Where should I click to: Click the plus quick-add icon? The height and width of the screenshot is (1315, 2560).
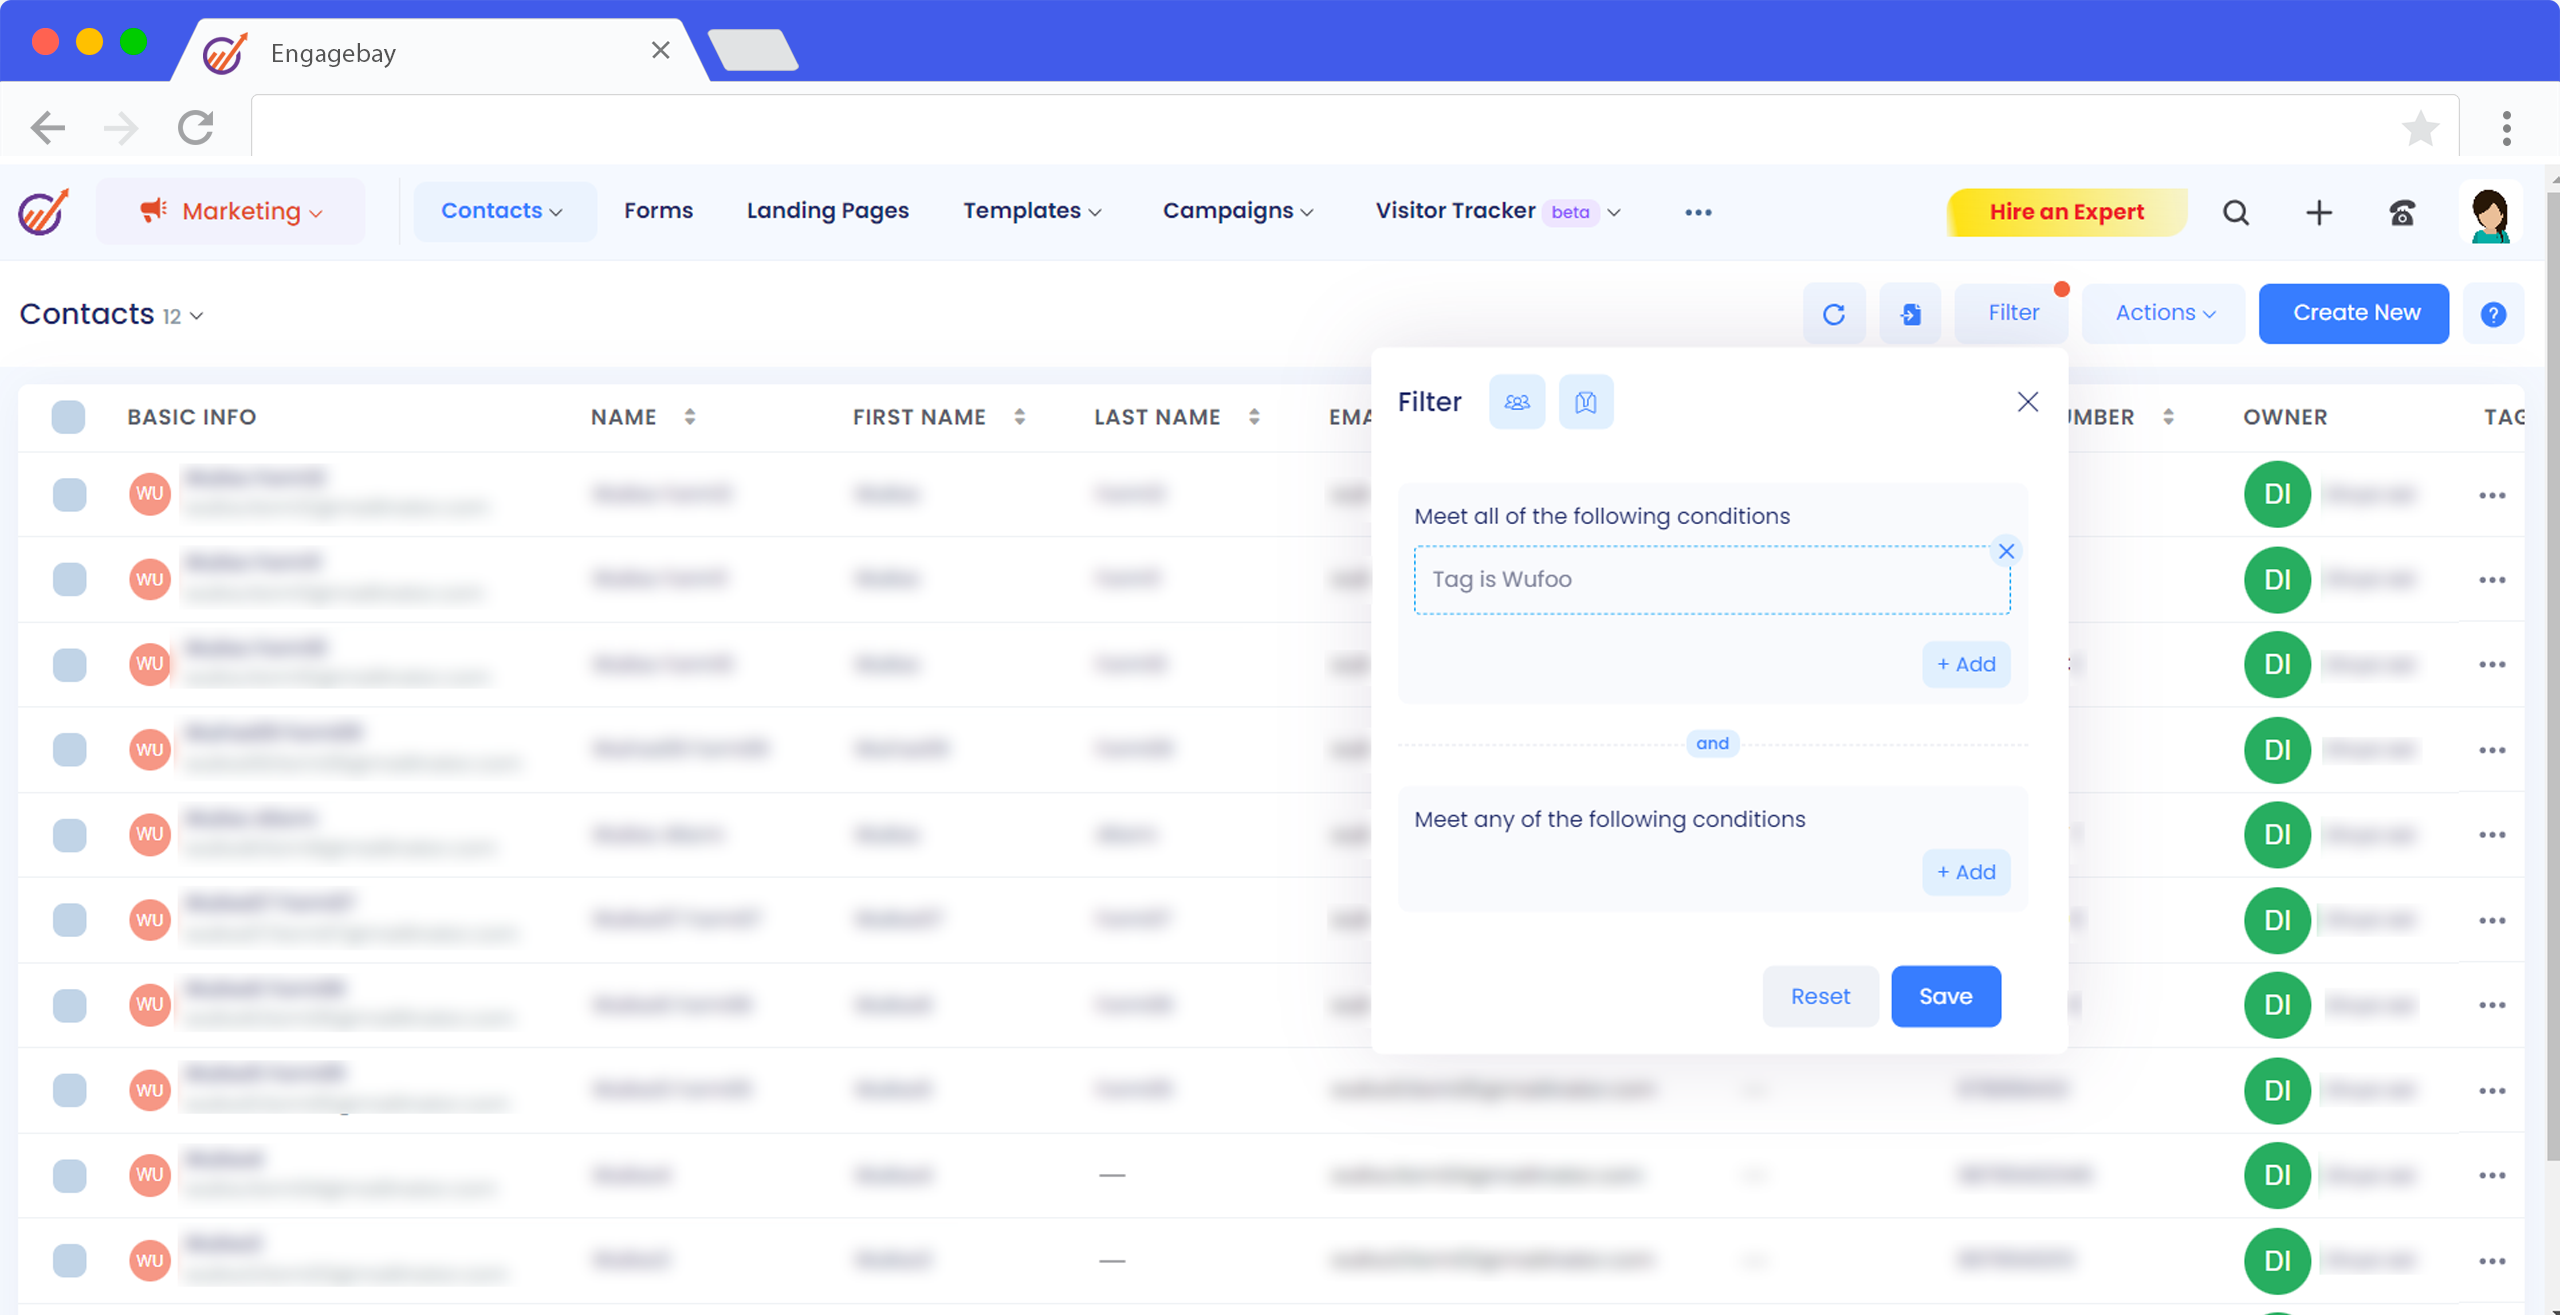[2318, 212]
